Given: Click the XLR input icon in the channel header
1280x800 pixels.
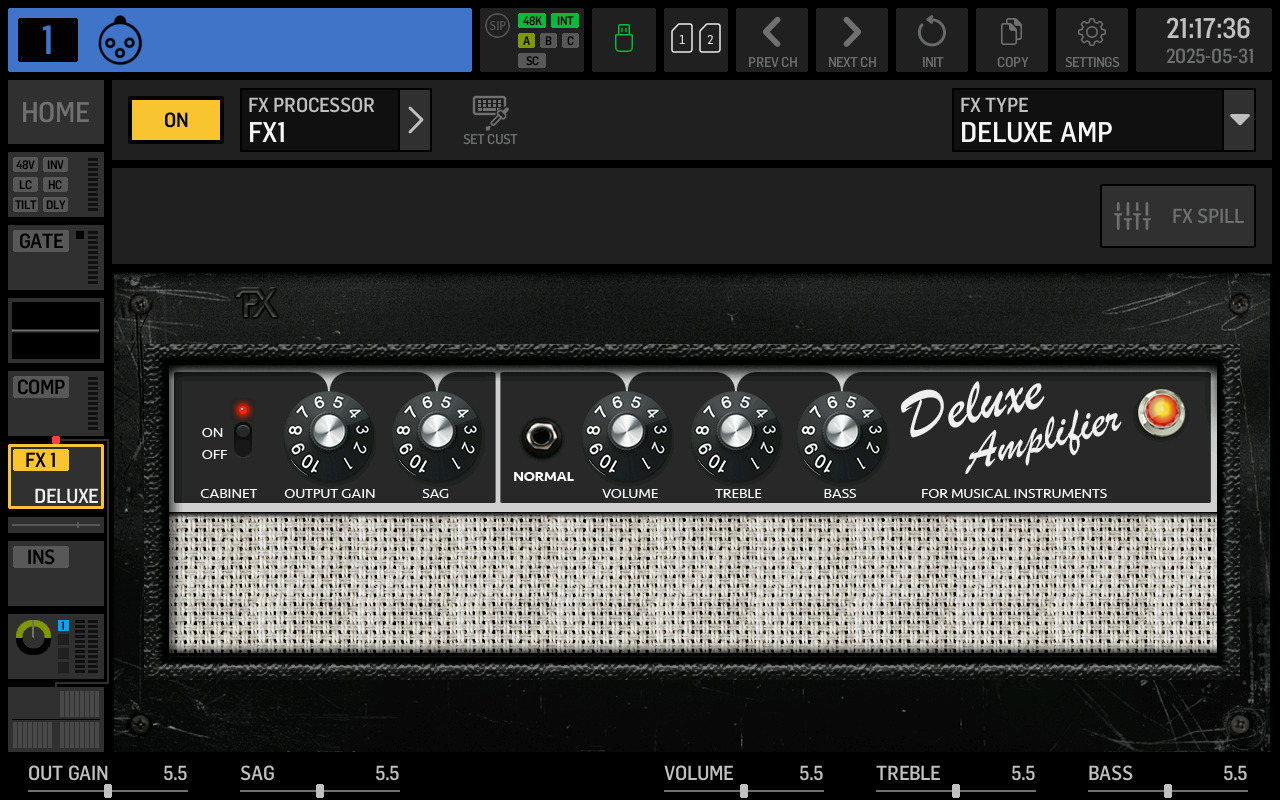Looking at the screenshot, I should [120, 40].
